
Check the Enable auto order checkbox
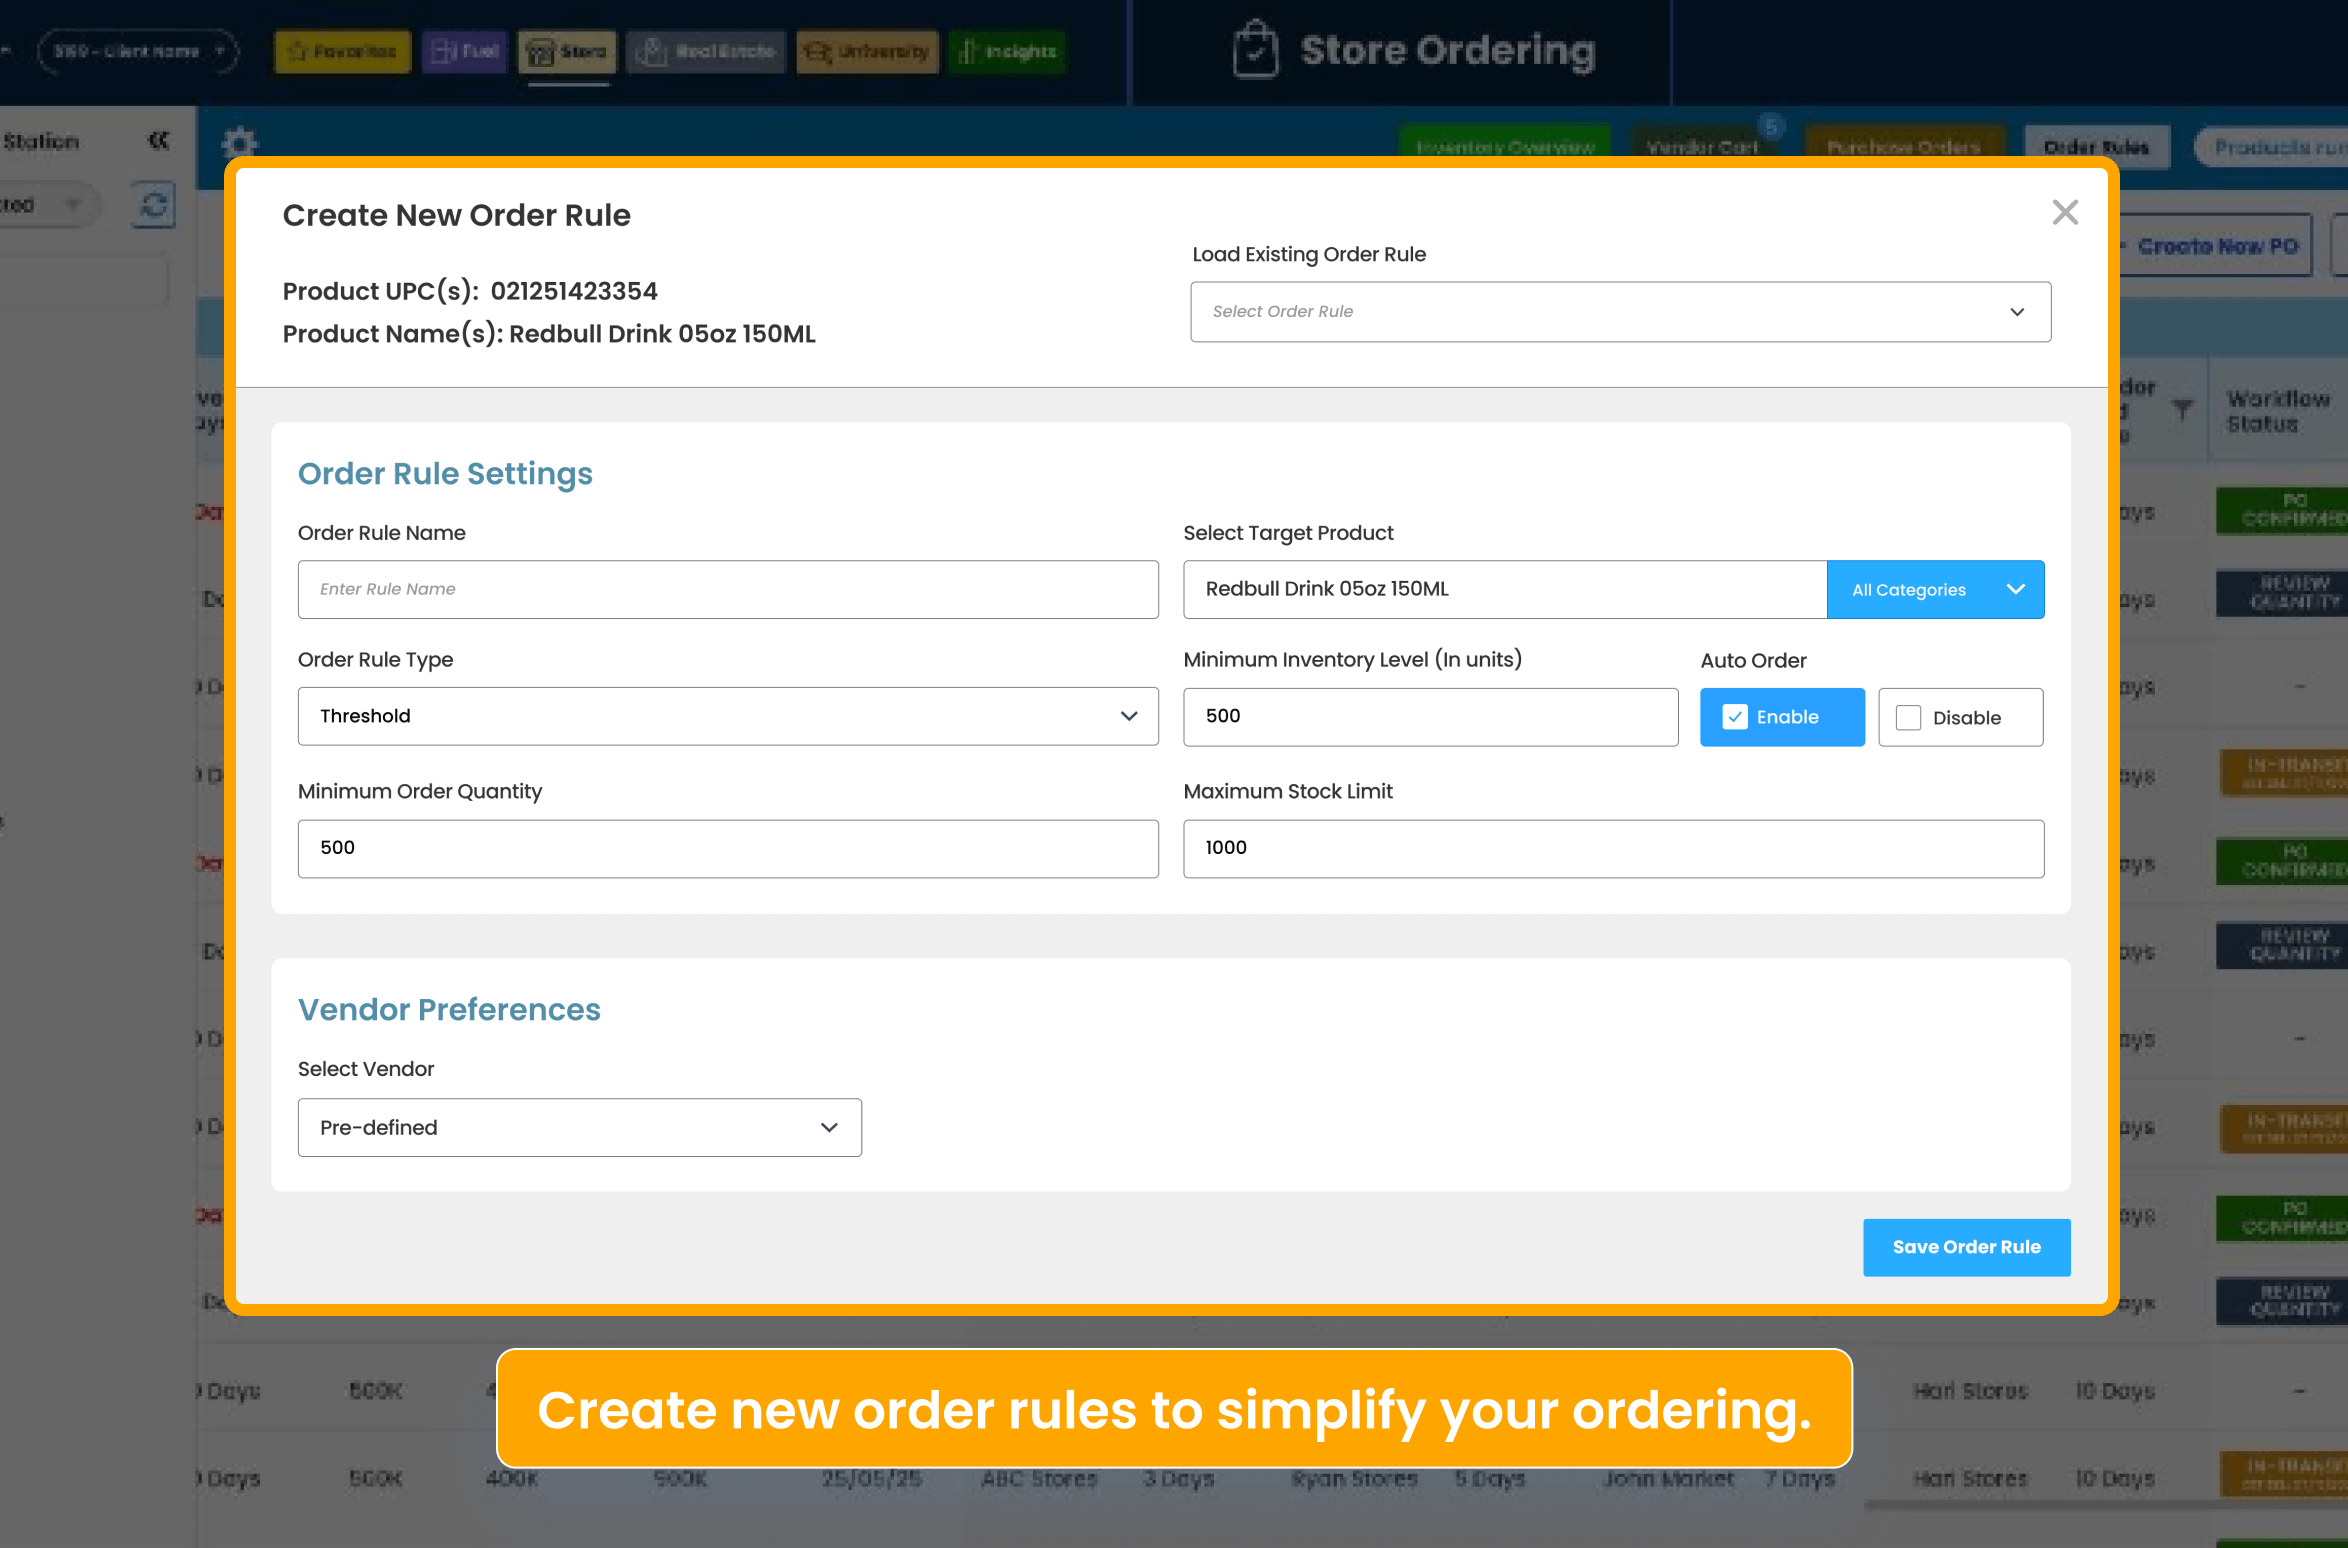1735,717
